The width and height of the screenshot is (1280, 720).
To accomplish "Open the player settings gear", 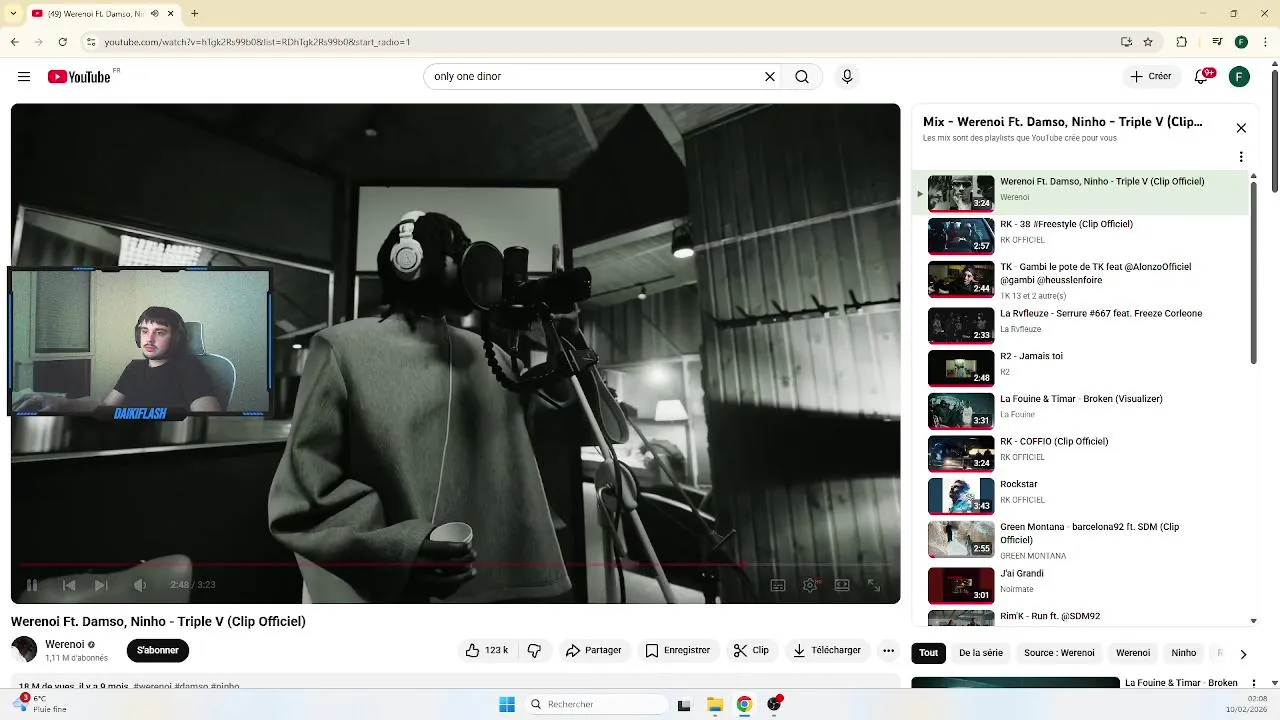I will [811, 586].
